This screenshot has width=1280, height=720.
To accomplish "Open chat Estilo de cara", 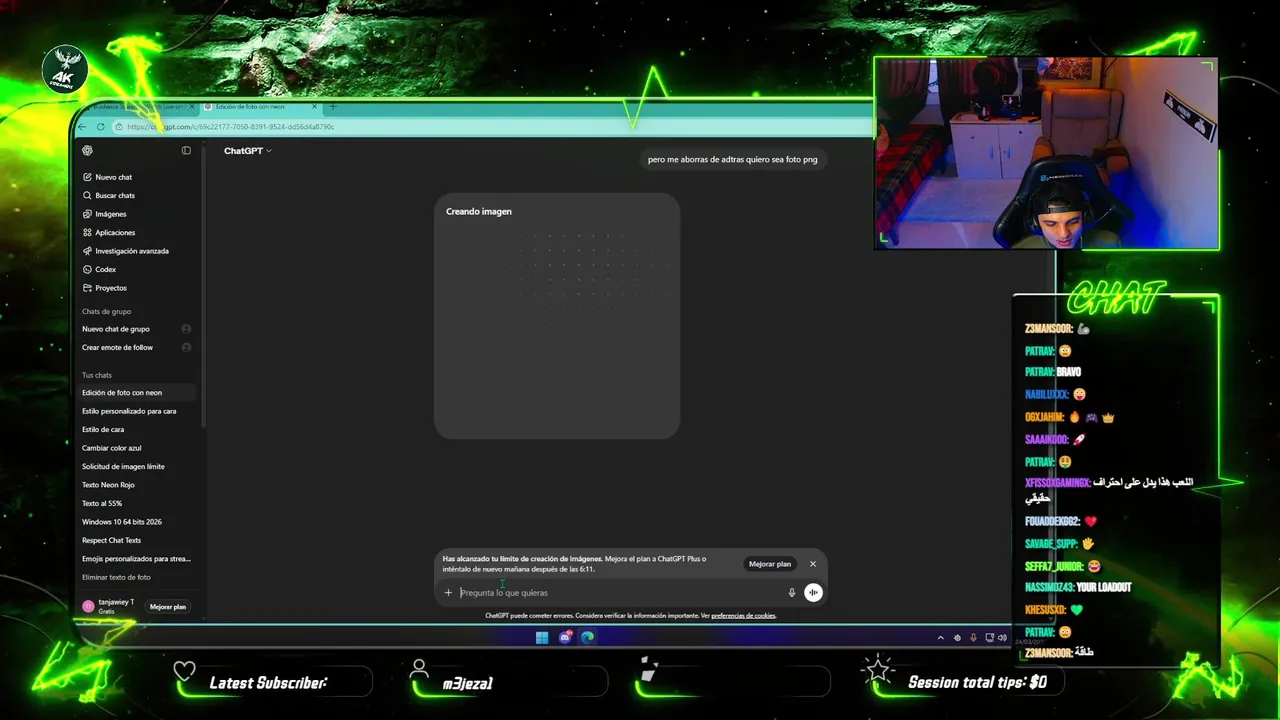I will pos(103,430).
